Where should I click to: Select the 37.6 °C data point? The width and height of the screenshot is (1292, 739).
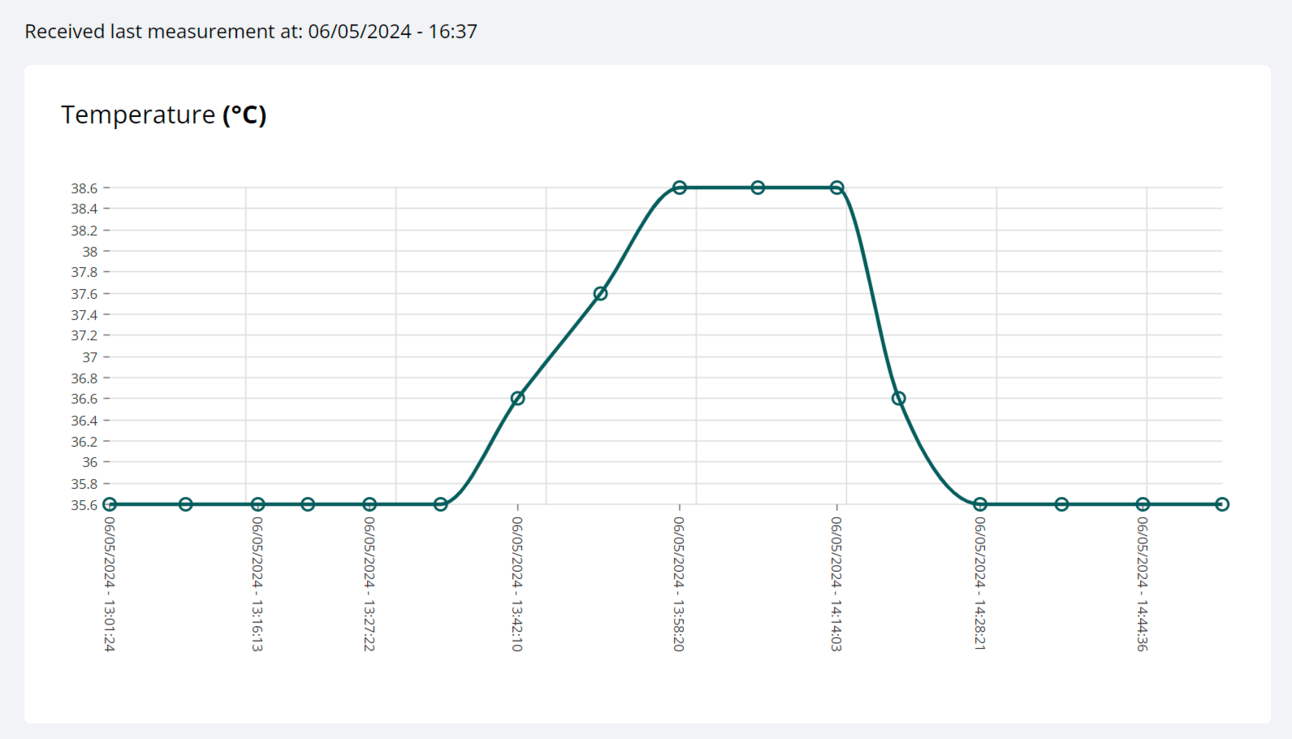click(601, 294)
